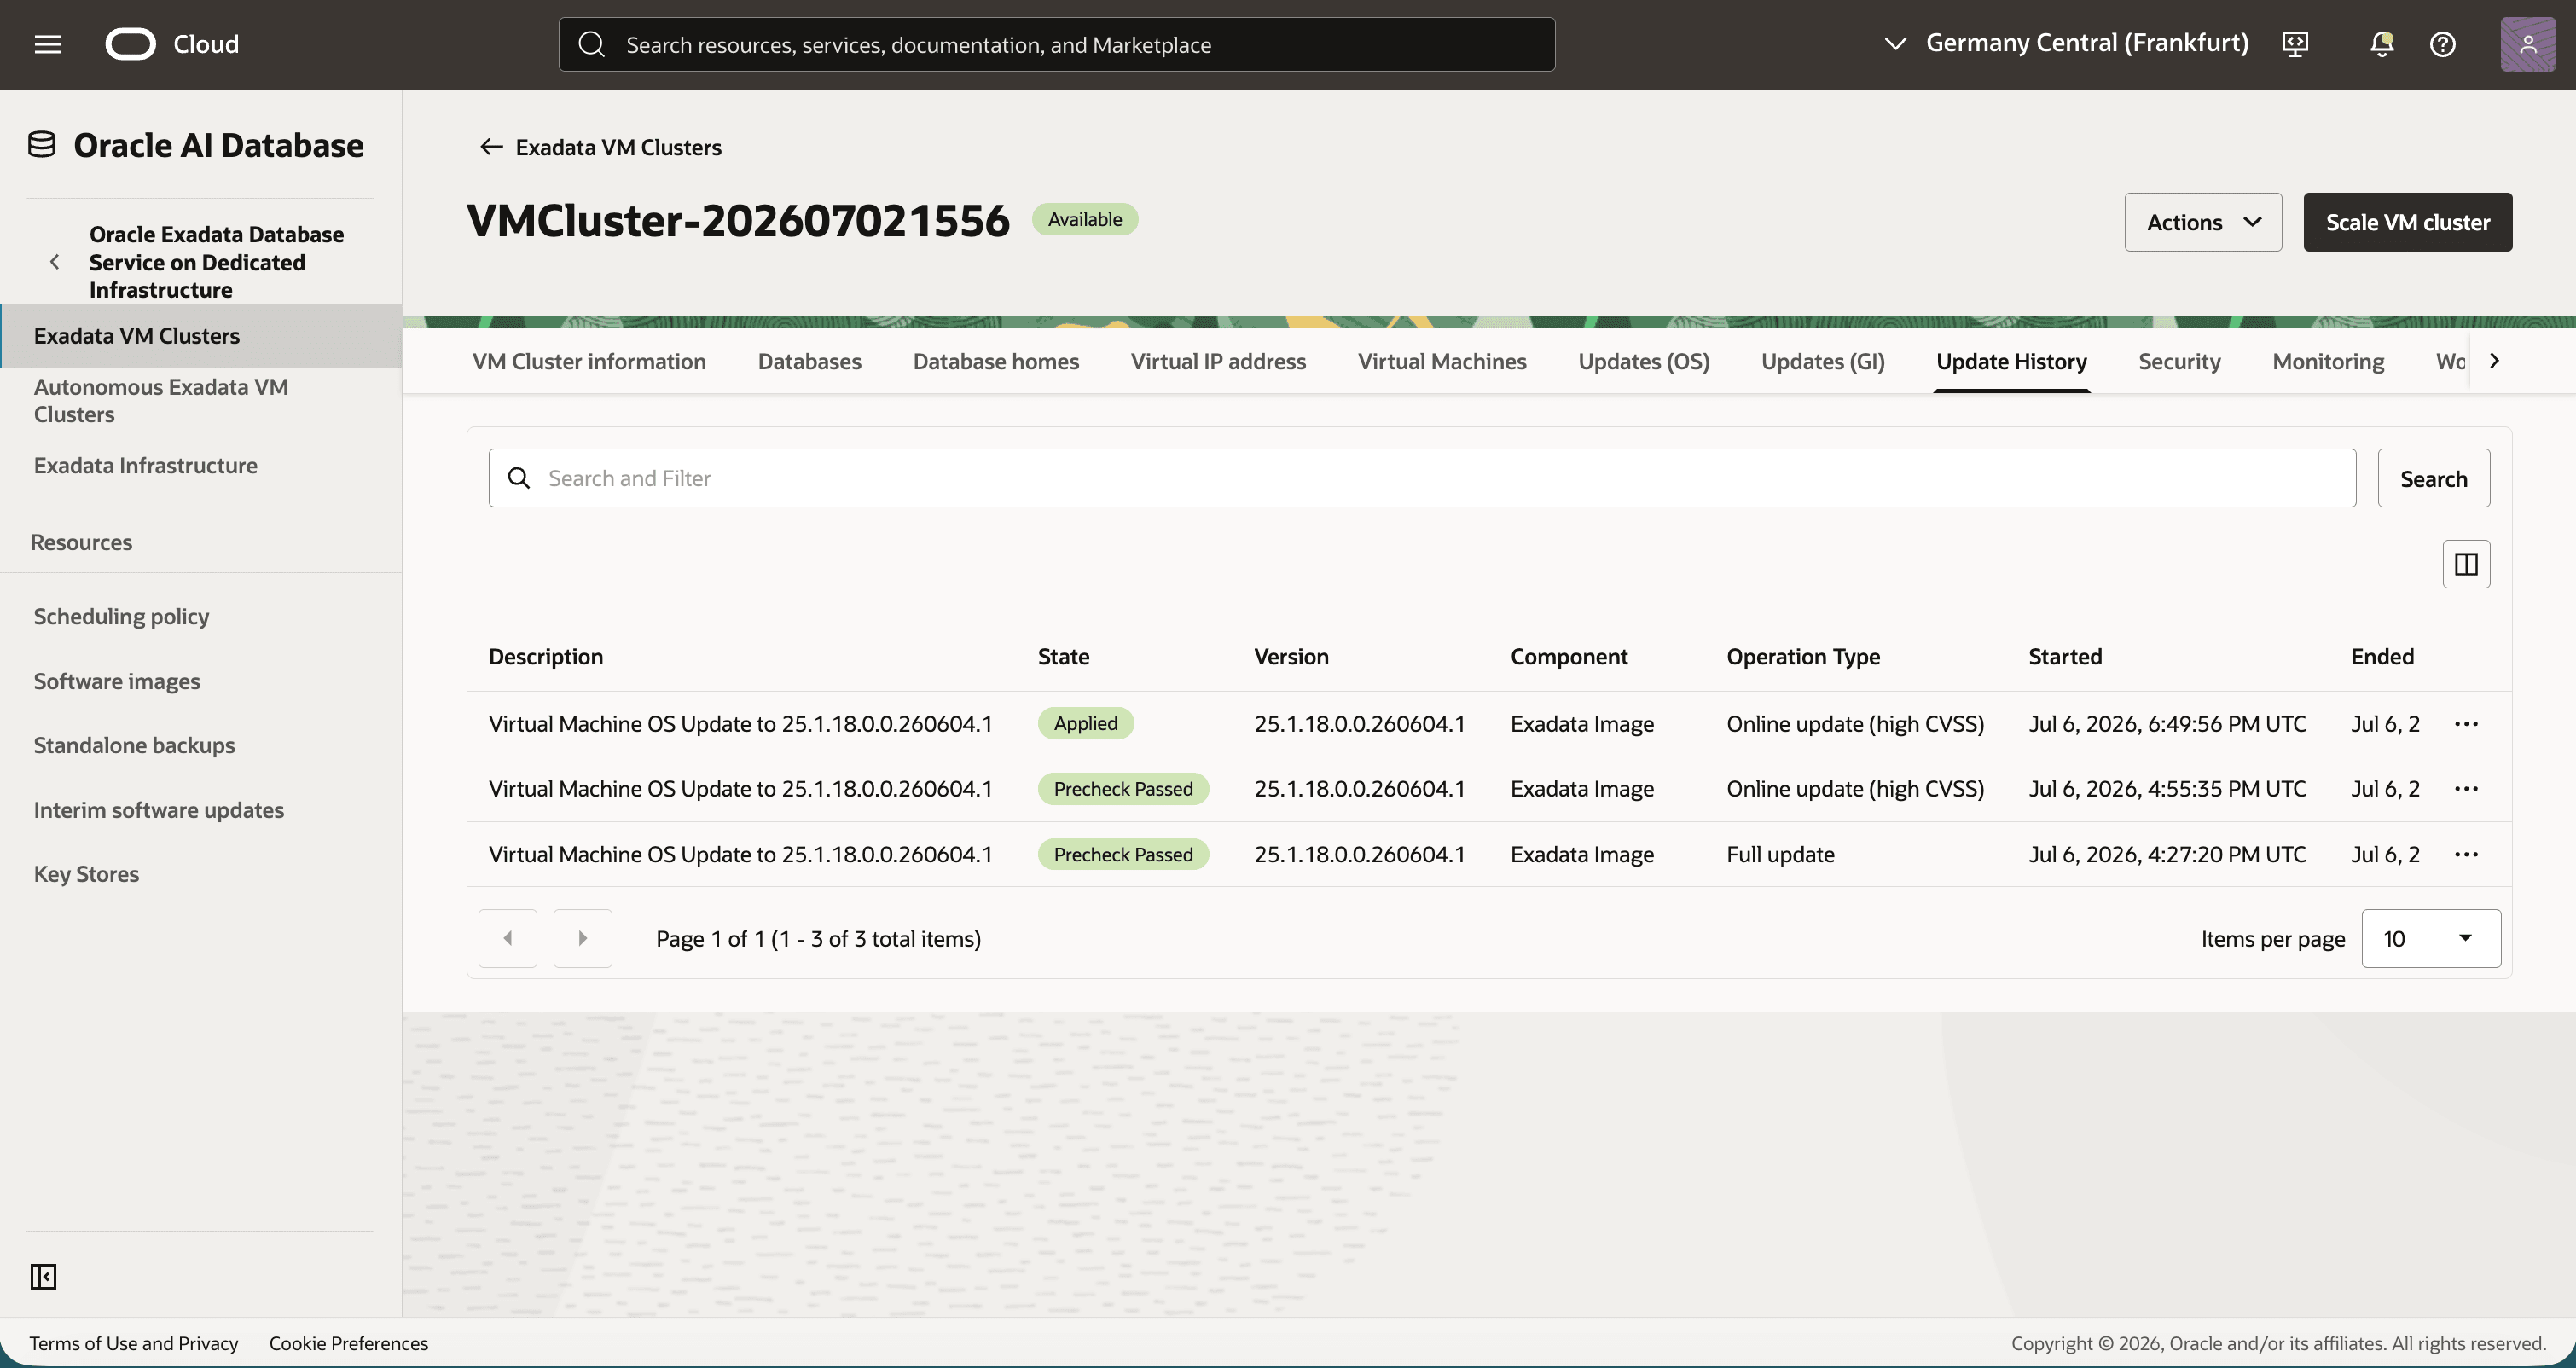Click 'Jul 6, 2026, 4:27:20 PM UTC' cell

click(2167, 854)
